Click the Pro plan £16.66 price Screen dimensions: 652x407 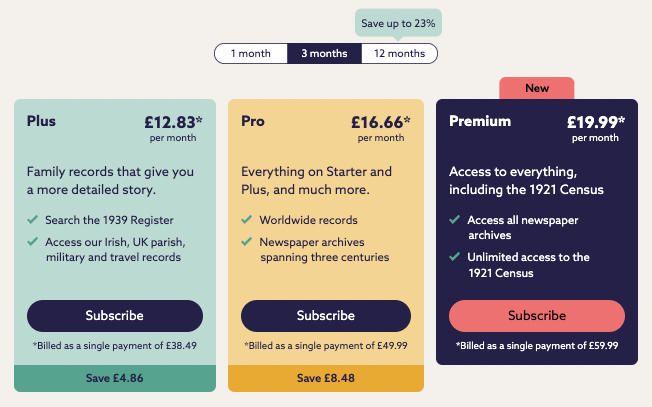tap(380, 122)
